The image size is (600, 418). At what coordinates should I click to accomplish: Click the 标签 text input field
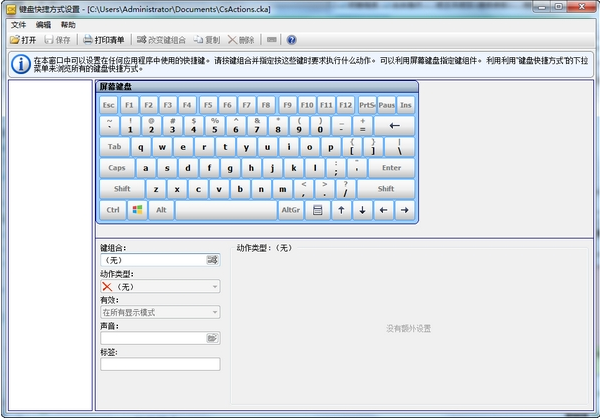159,364
